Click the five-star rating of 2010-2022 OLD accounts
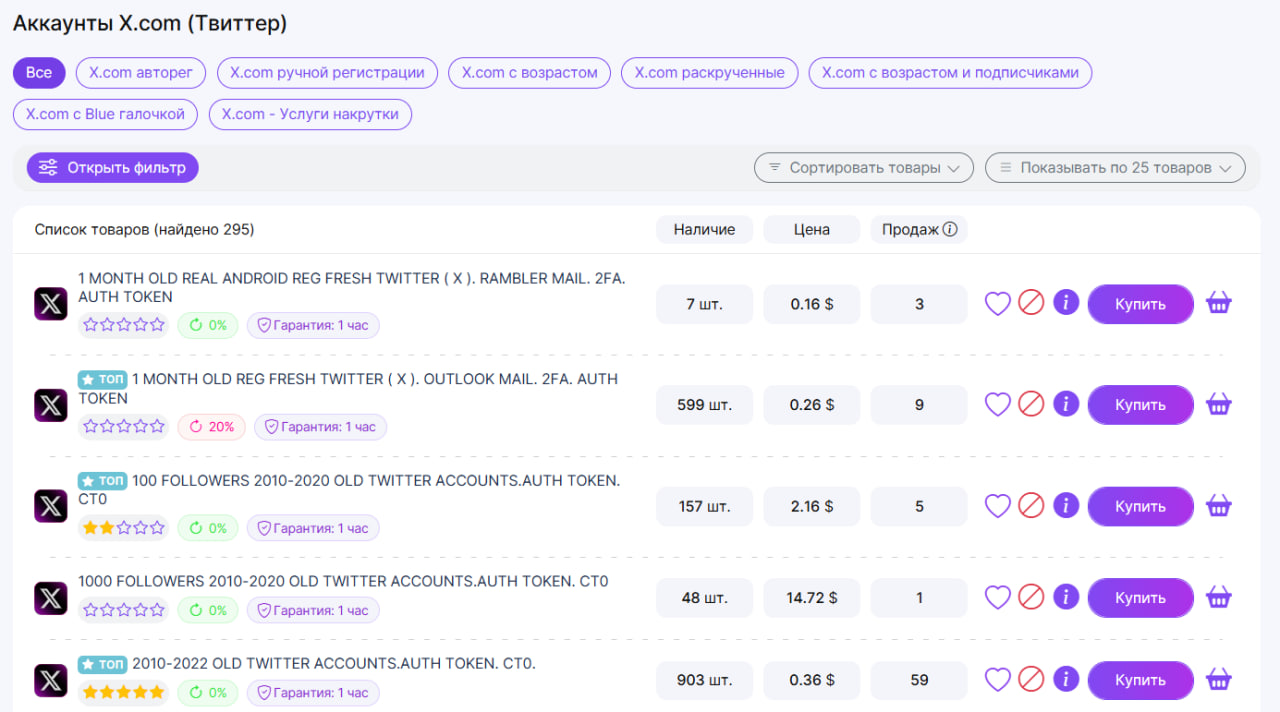This screenshot has height=712, width=1280. (x=124, y=692)
